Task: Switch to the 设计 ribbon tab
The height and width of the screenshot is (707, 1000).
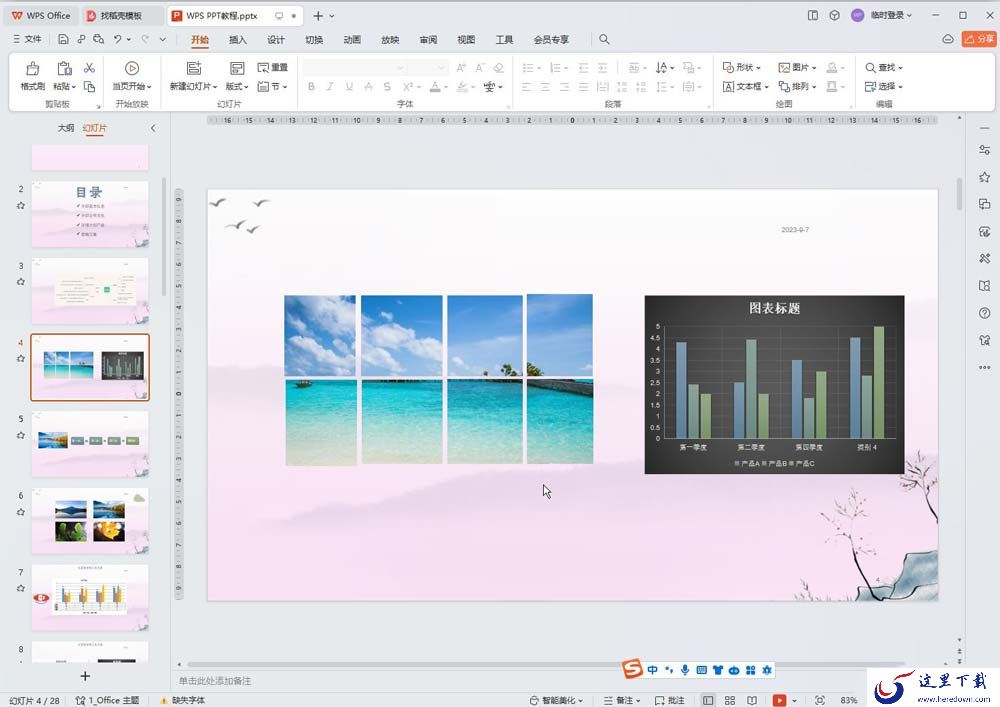Action: pos(276,40)
